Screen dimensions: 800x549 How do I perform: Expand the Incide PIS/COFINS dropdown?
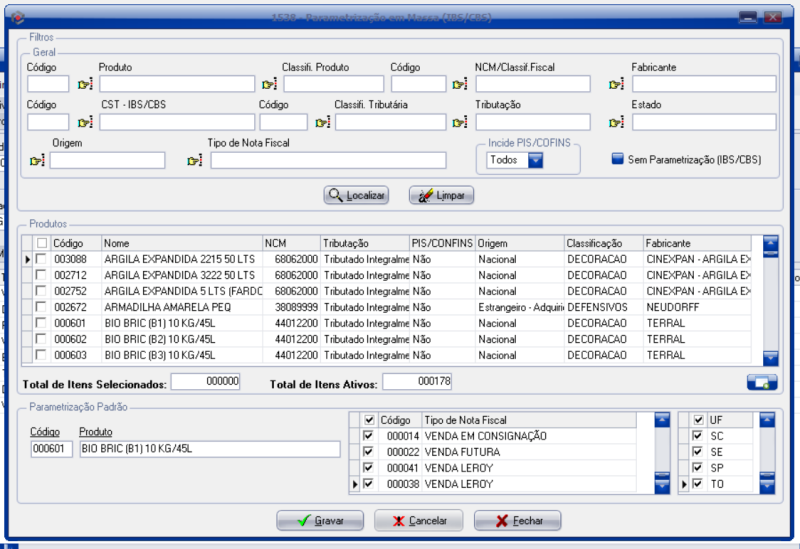[x=535, y=160]
